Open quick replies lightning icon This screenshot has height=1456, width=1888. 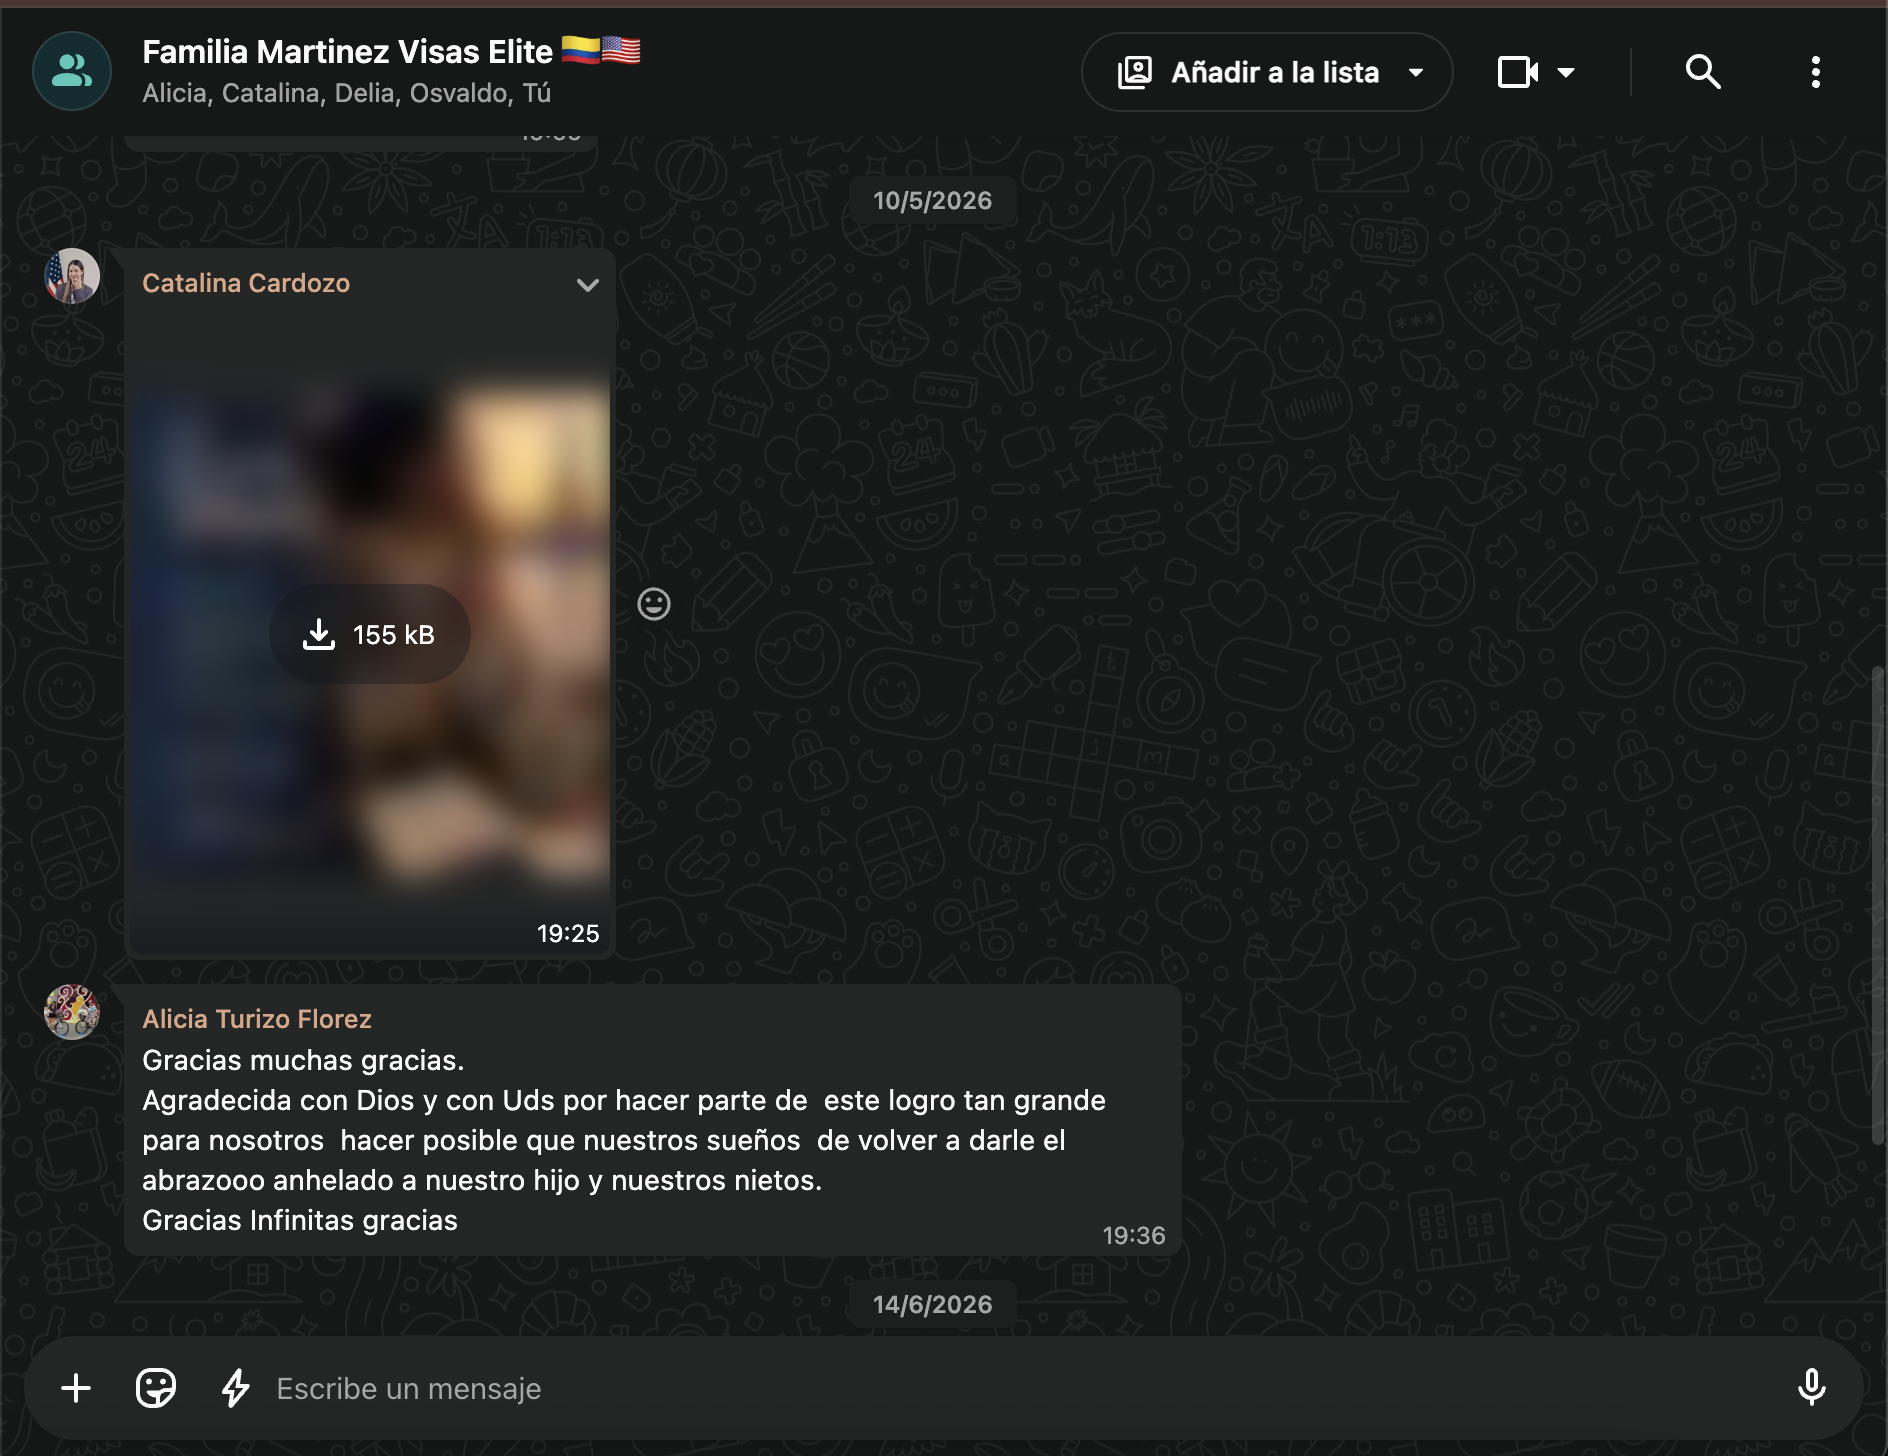click(x=236, y=1388)
